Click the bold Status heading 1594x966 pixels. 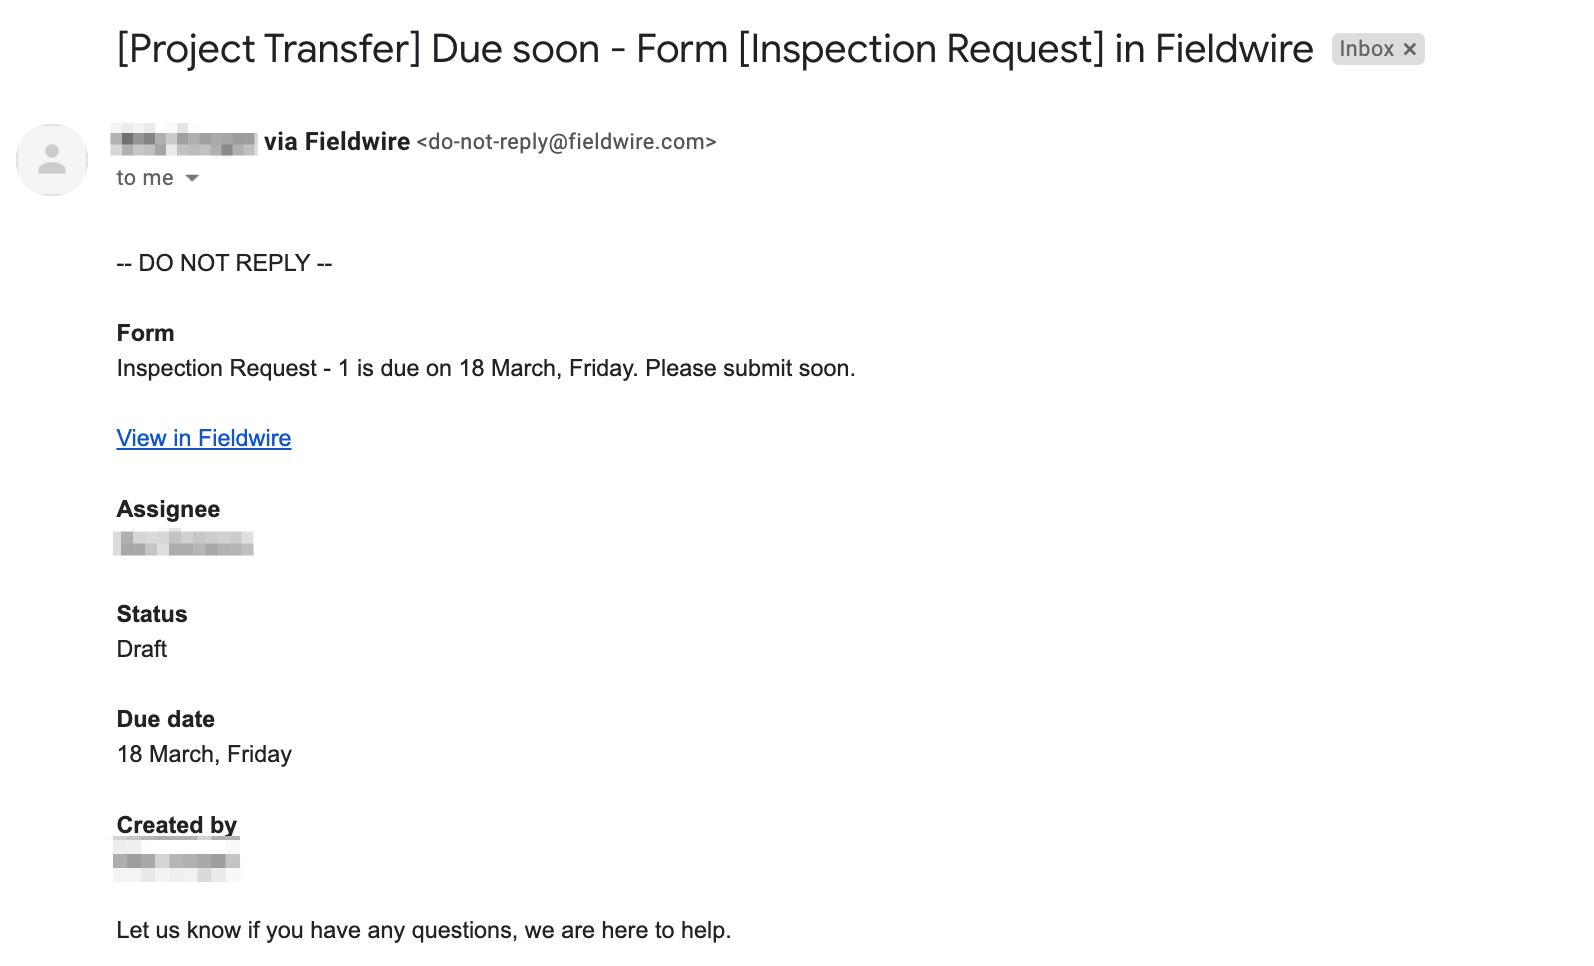coord(152,614)
